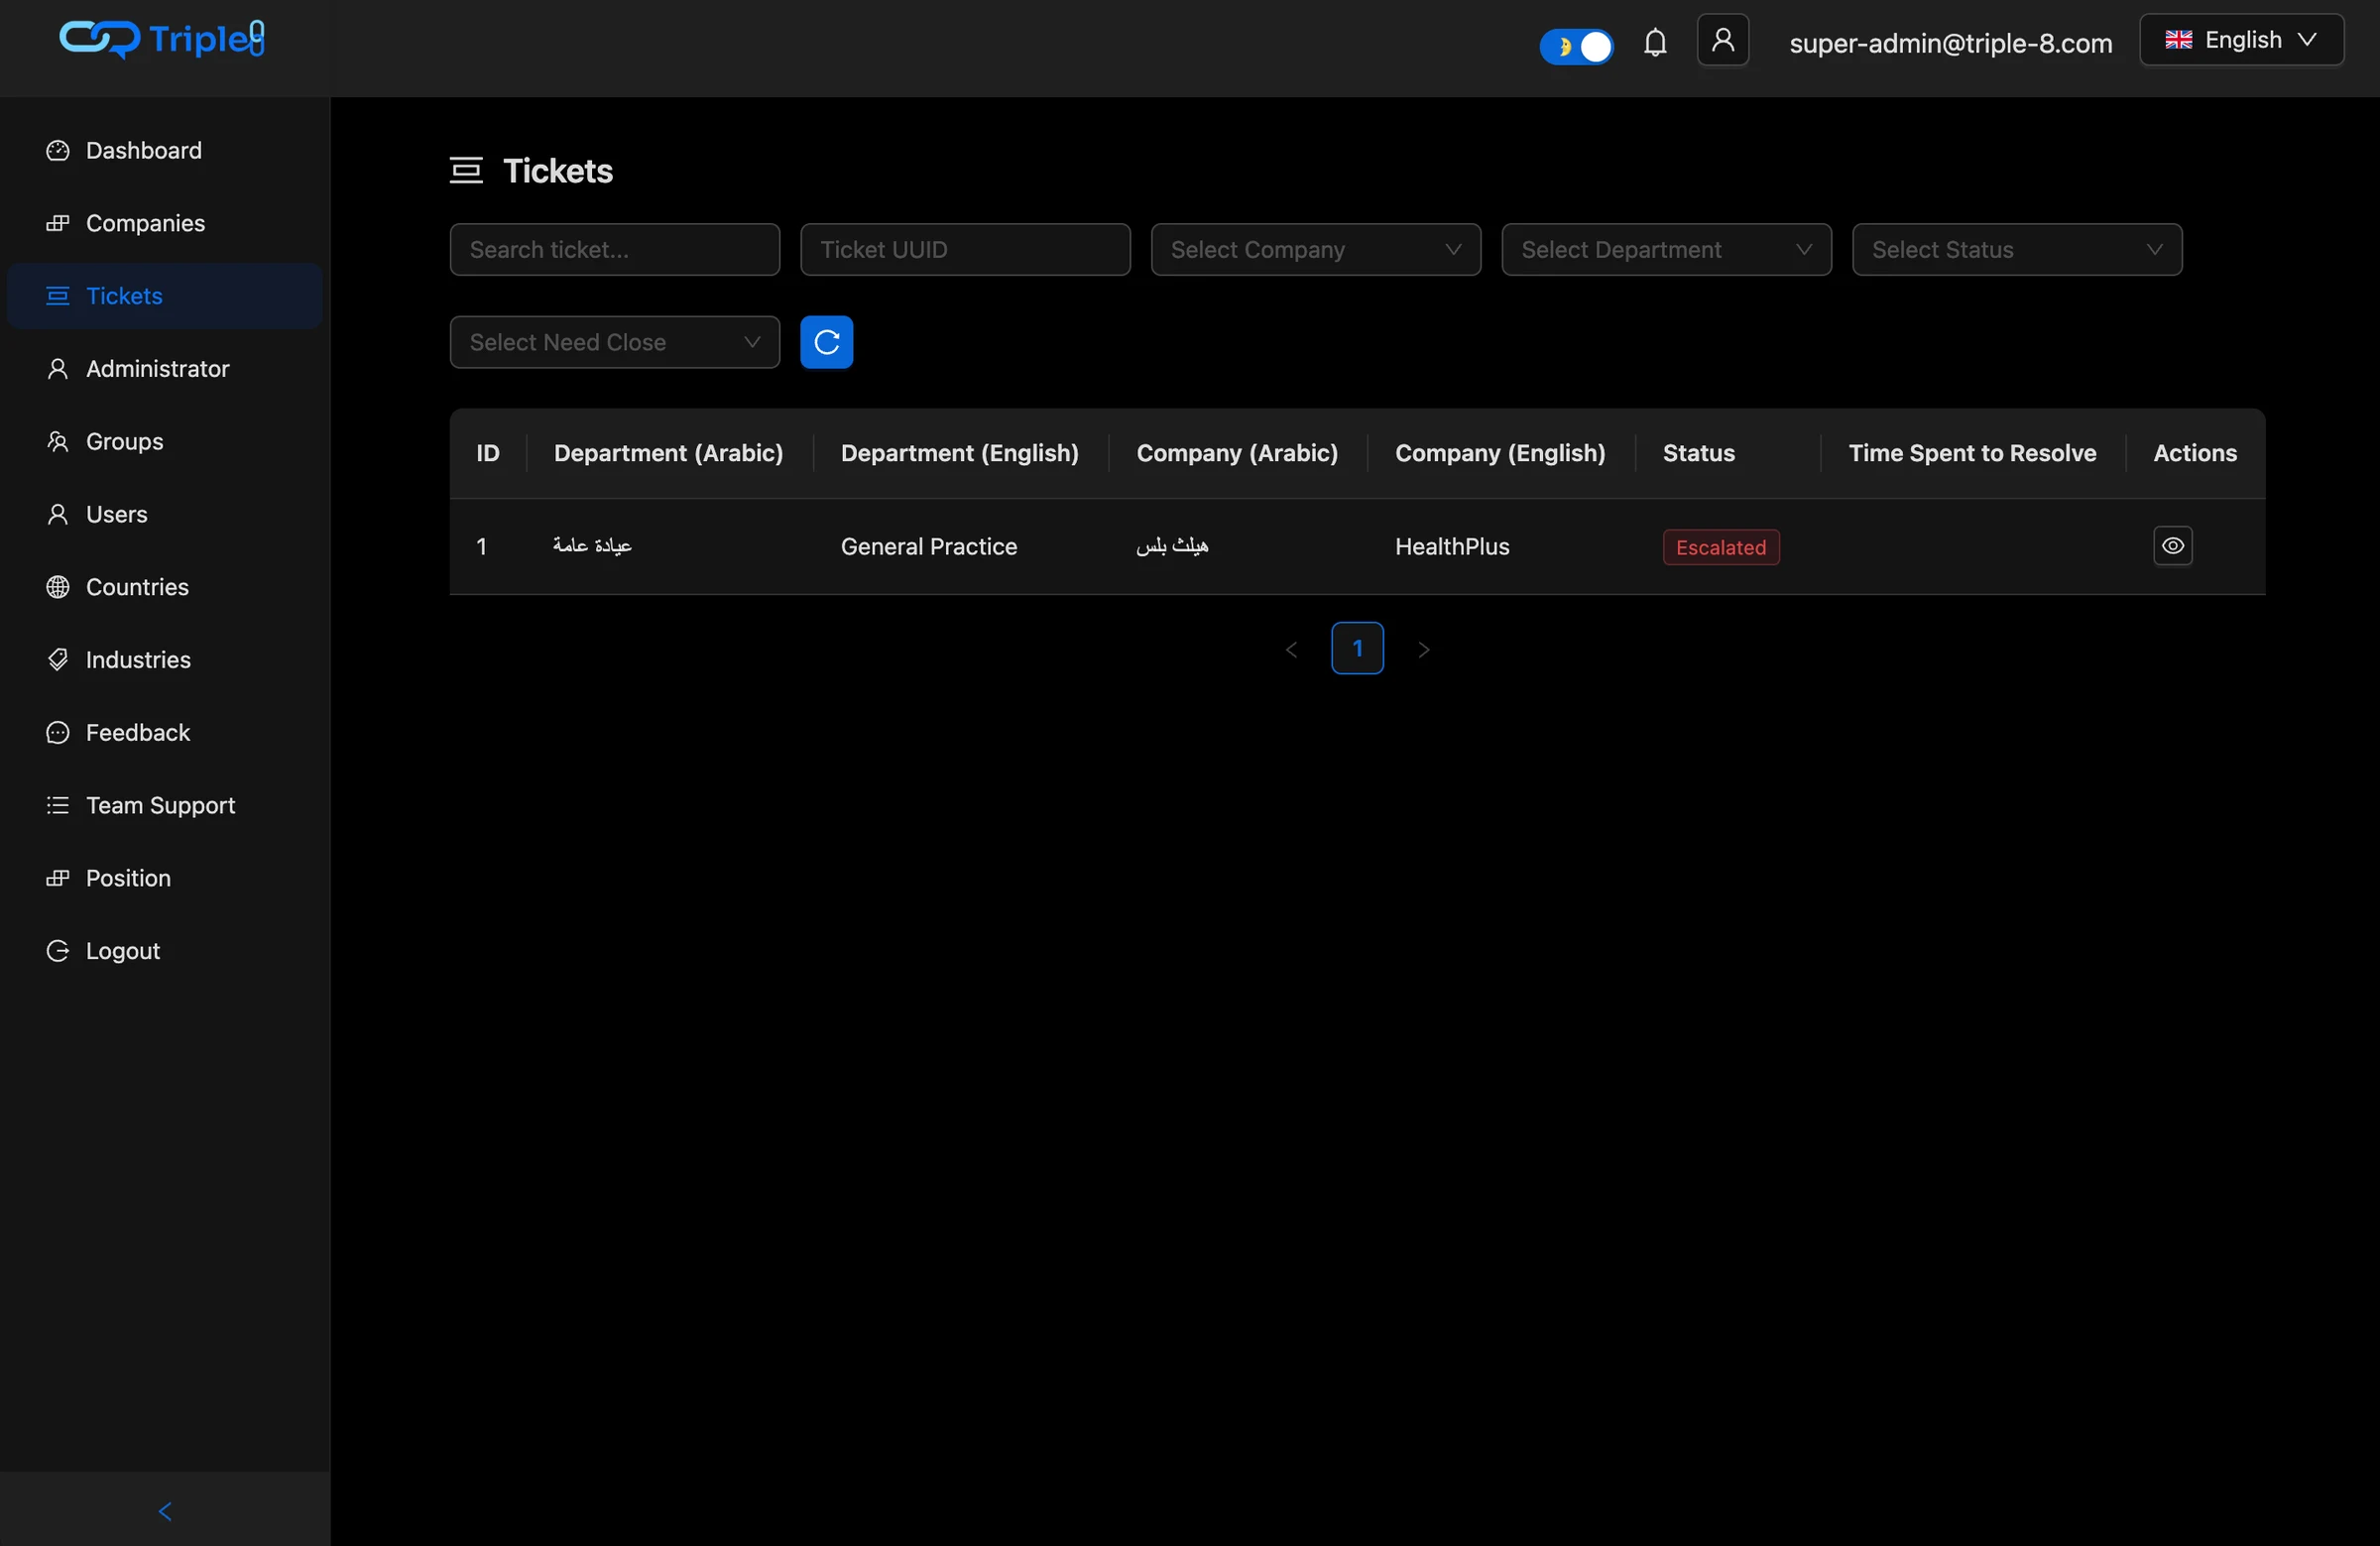This screenshot has width=2380, height=1546.
Task: View ticket 1 with the eye icon
Action: (2173, 546)
